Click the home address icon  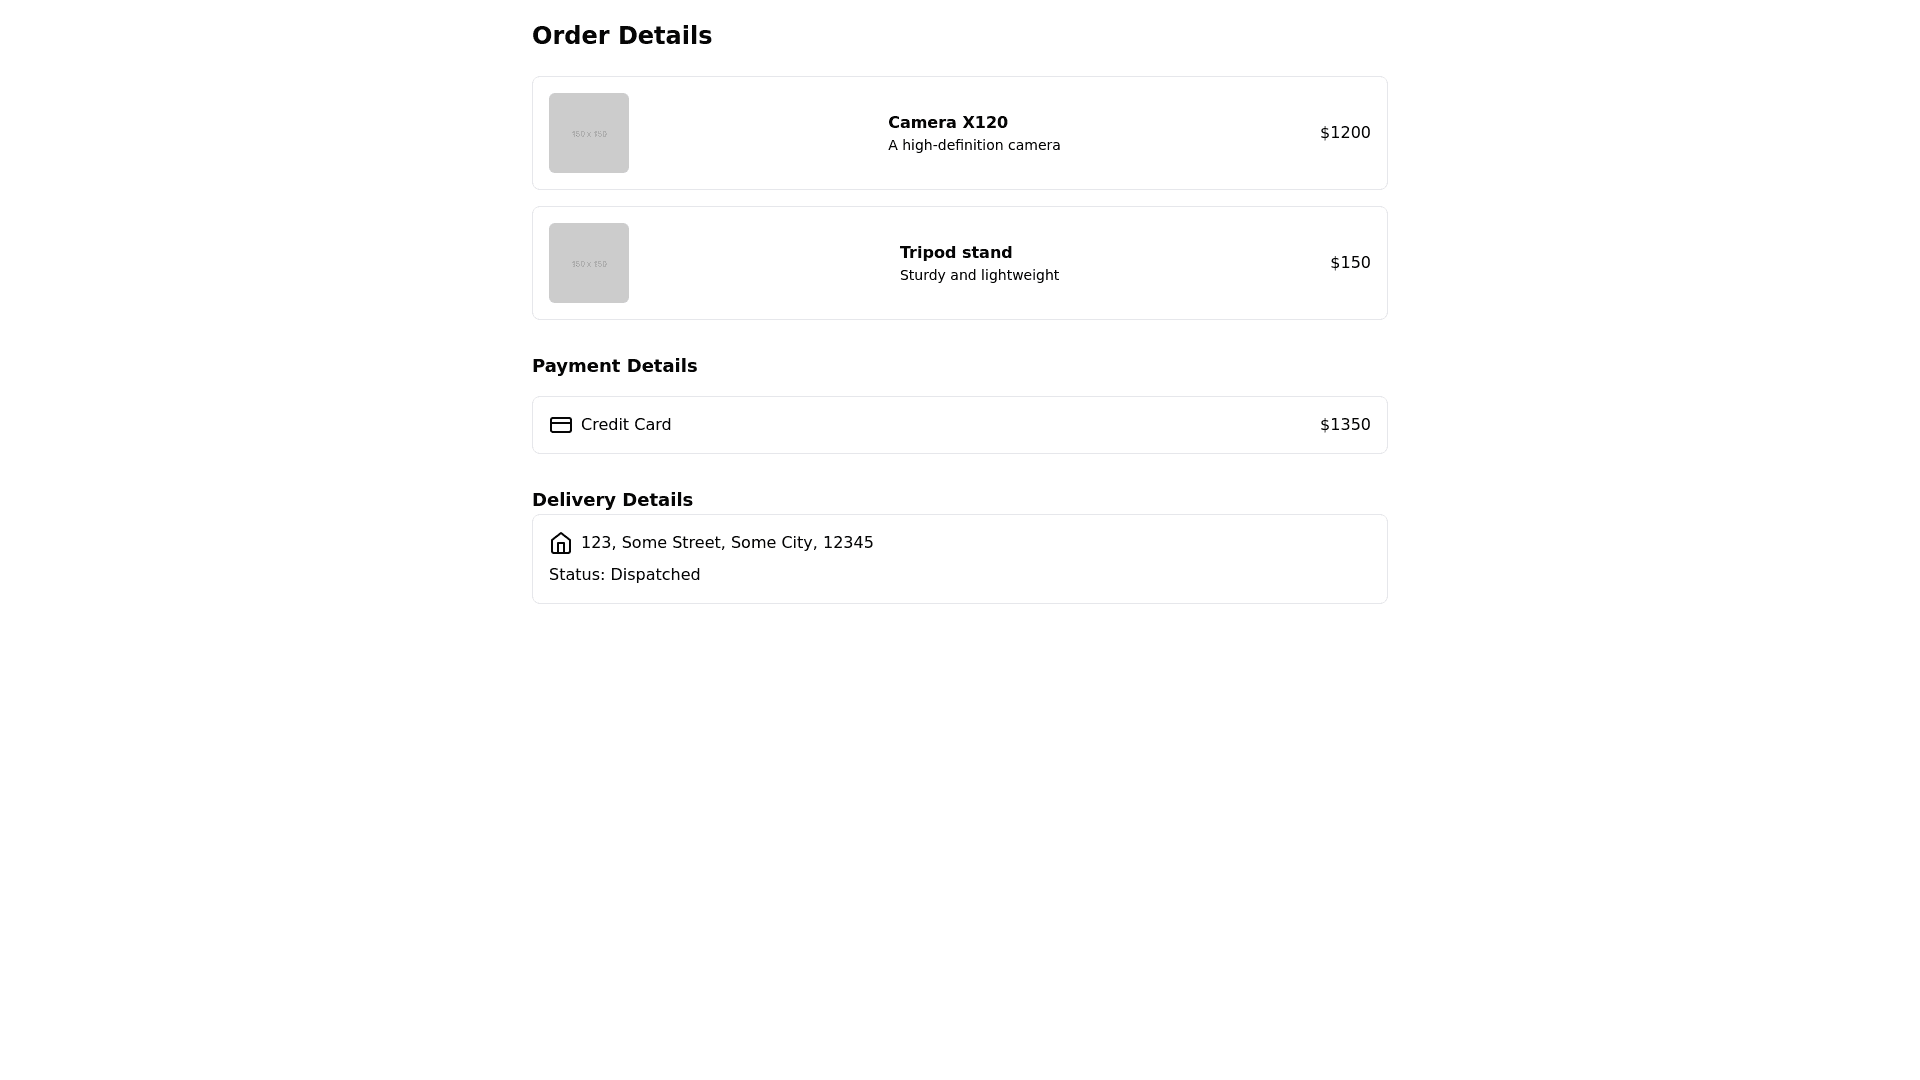(x=560, y=543)
